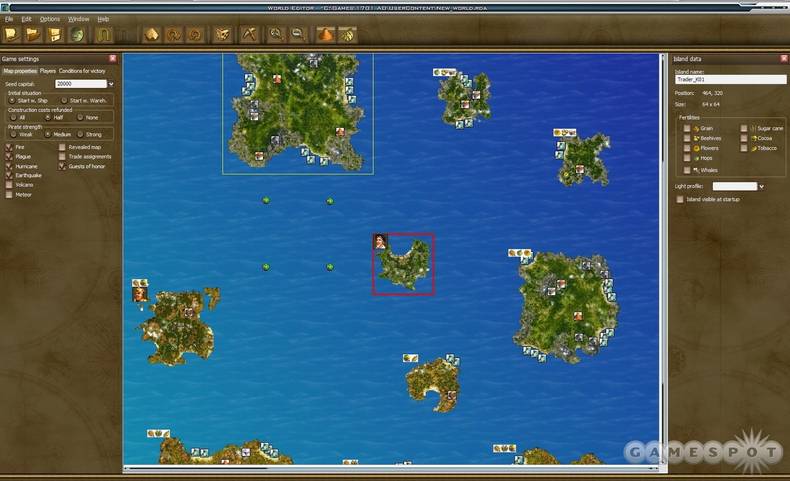Click the horseshoe-shaped toolbar icon
Screen dimensions: 790x481
click(x=104, y=35)
